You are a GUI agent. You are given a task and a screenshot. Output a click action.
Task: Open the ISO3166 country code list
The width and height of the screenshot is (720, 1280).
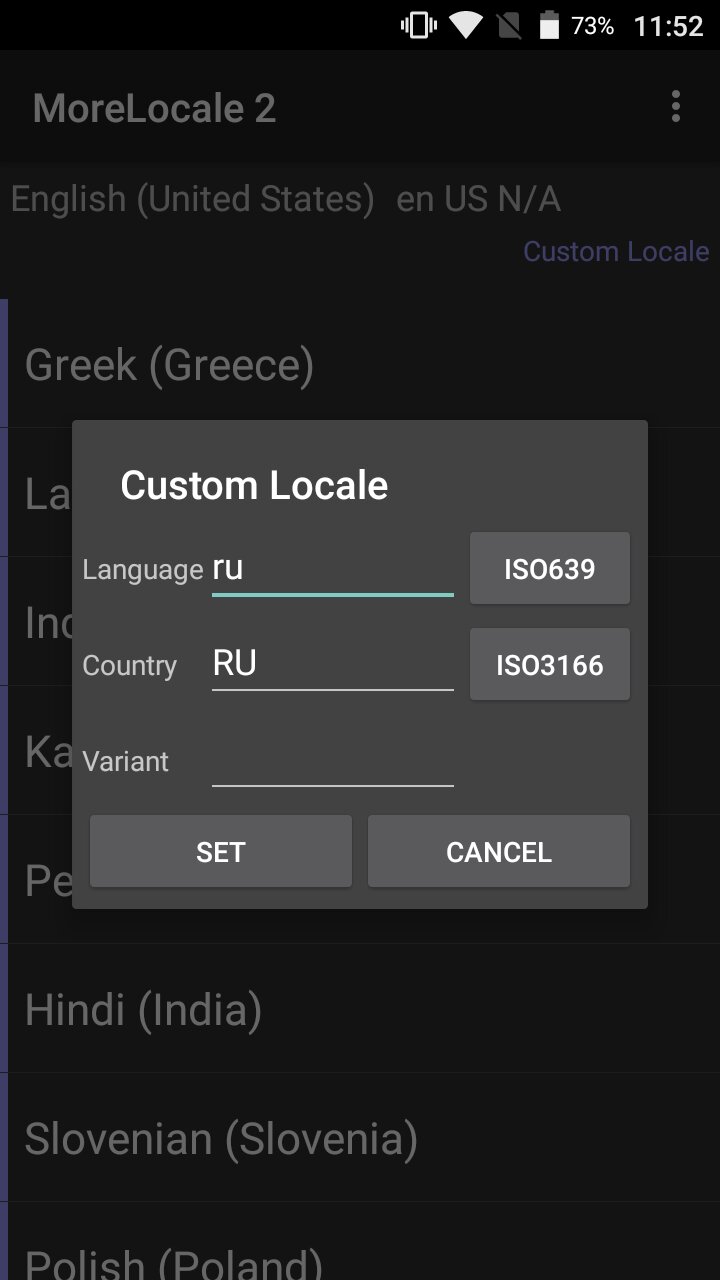[549, 665]
